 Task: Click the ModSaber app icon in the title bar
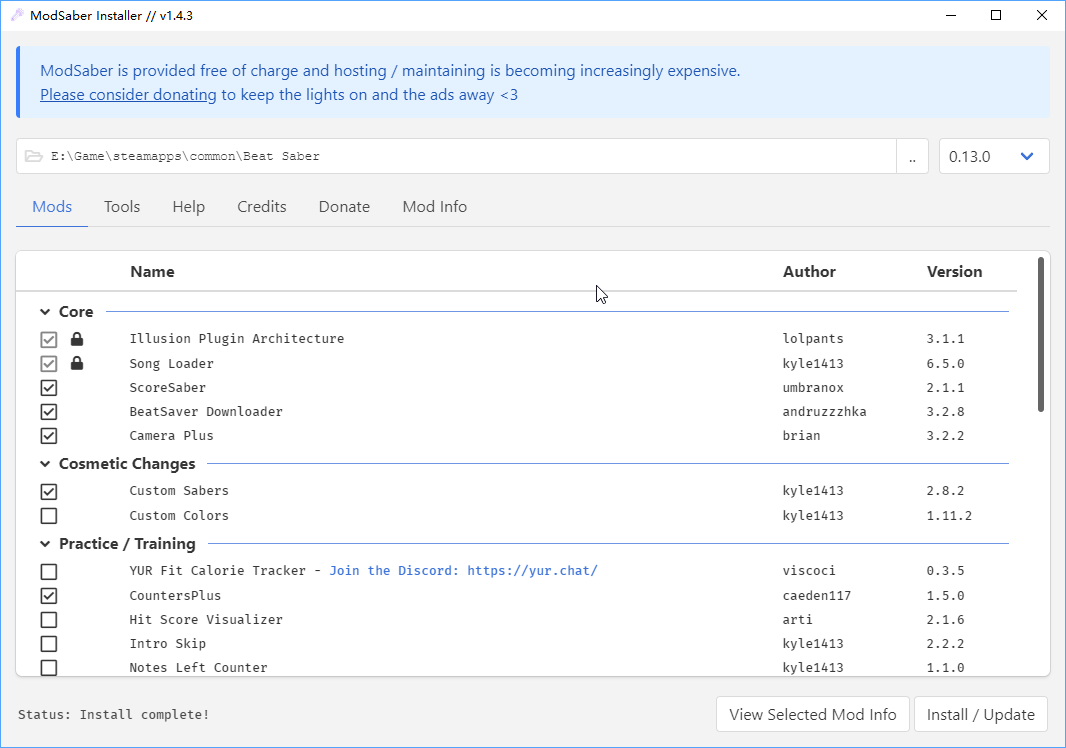tap(16, 15)
